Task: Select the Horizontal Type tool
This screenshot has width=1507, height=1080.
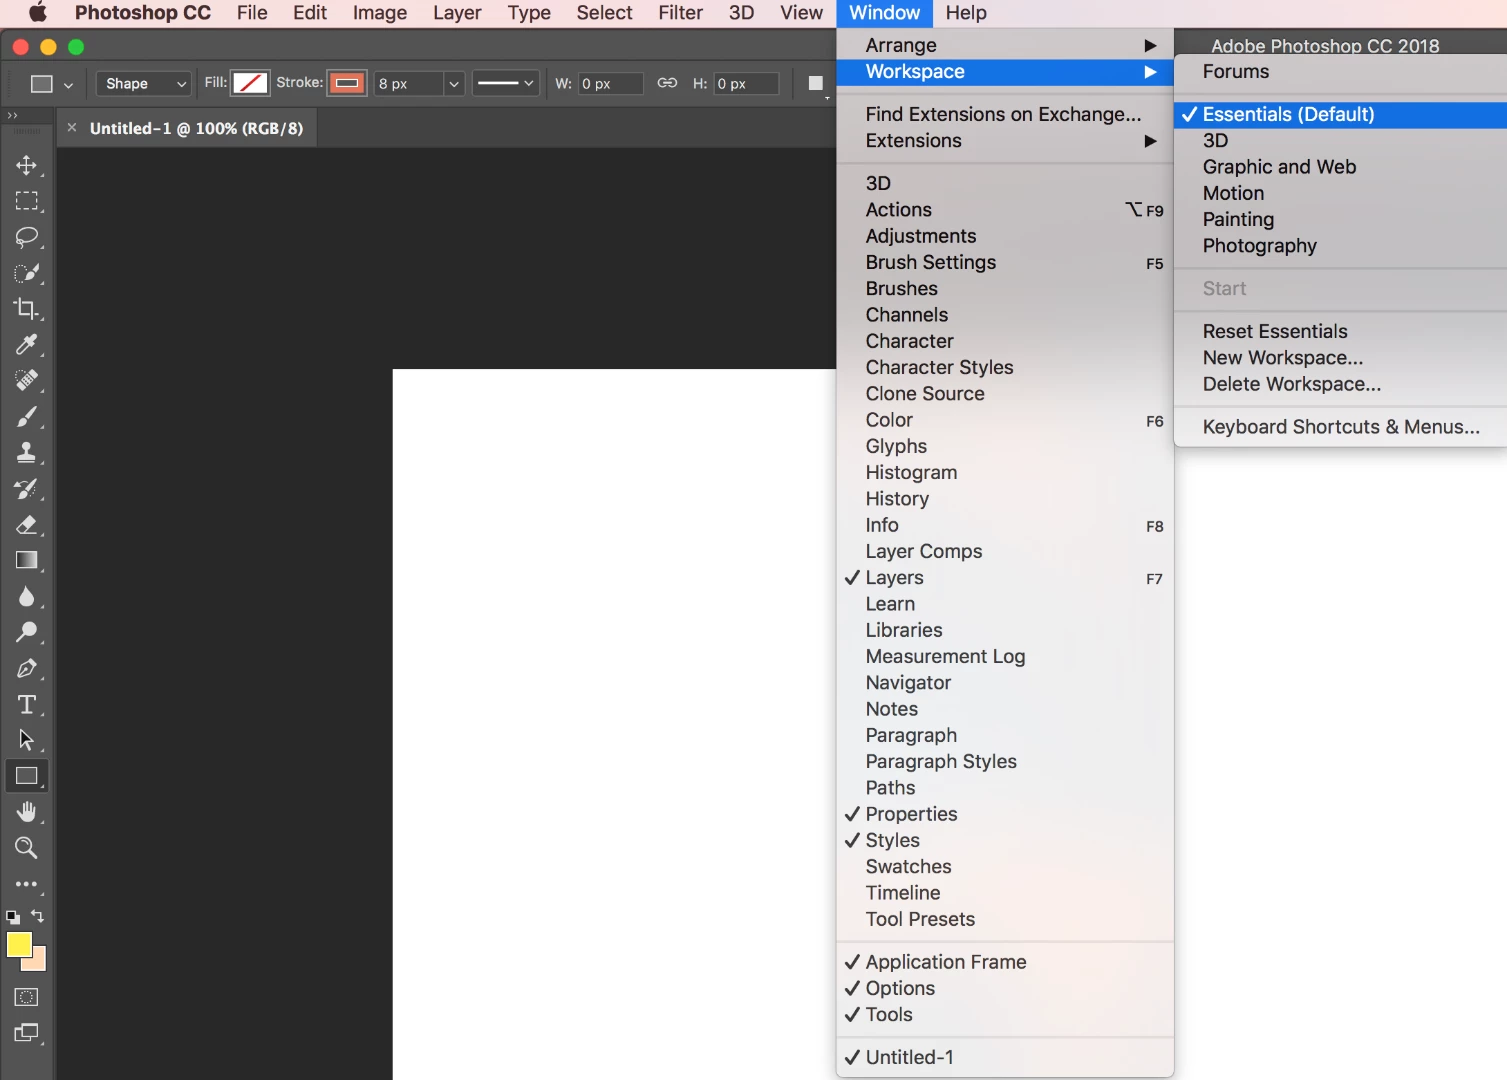Action: pos(27,705)
